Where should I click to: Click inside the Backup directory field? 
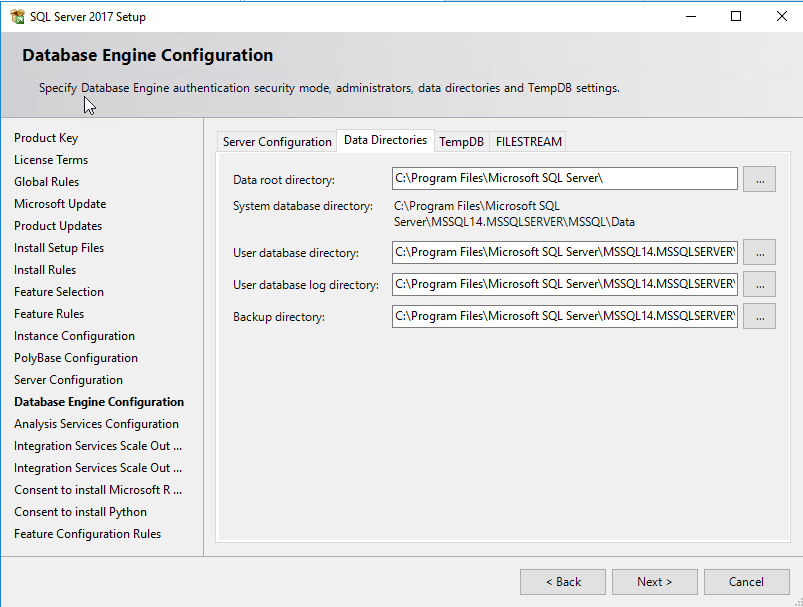point(565,316)
